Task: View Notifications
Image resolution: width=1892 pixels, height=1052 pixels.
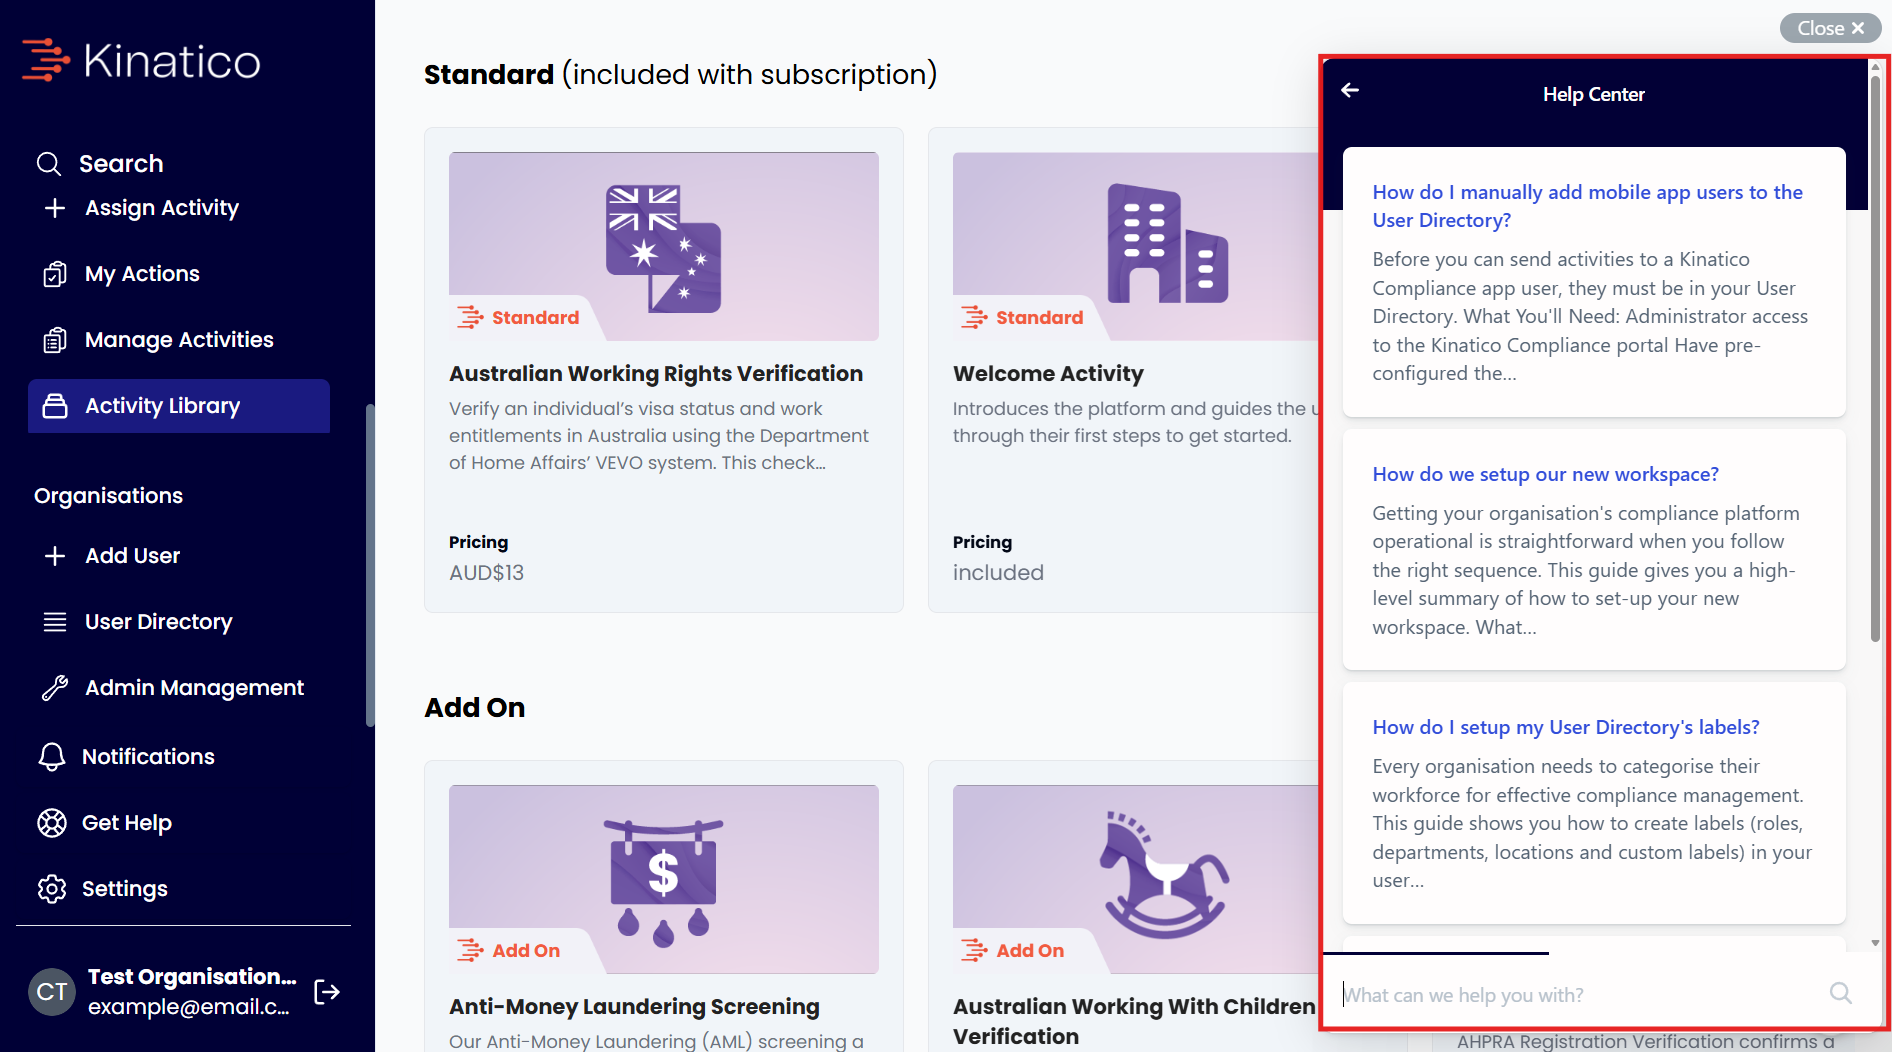Action: (x=148, y=757)
